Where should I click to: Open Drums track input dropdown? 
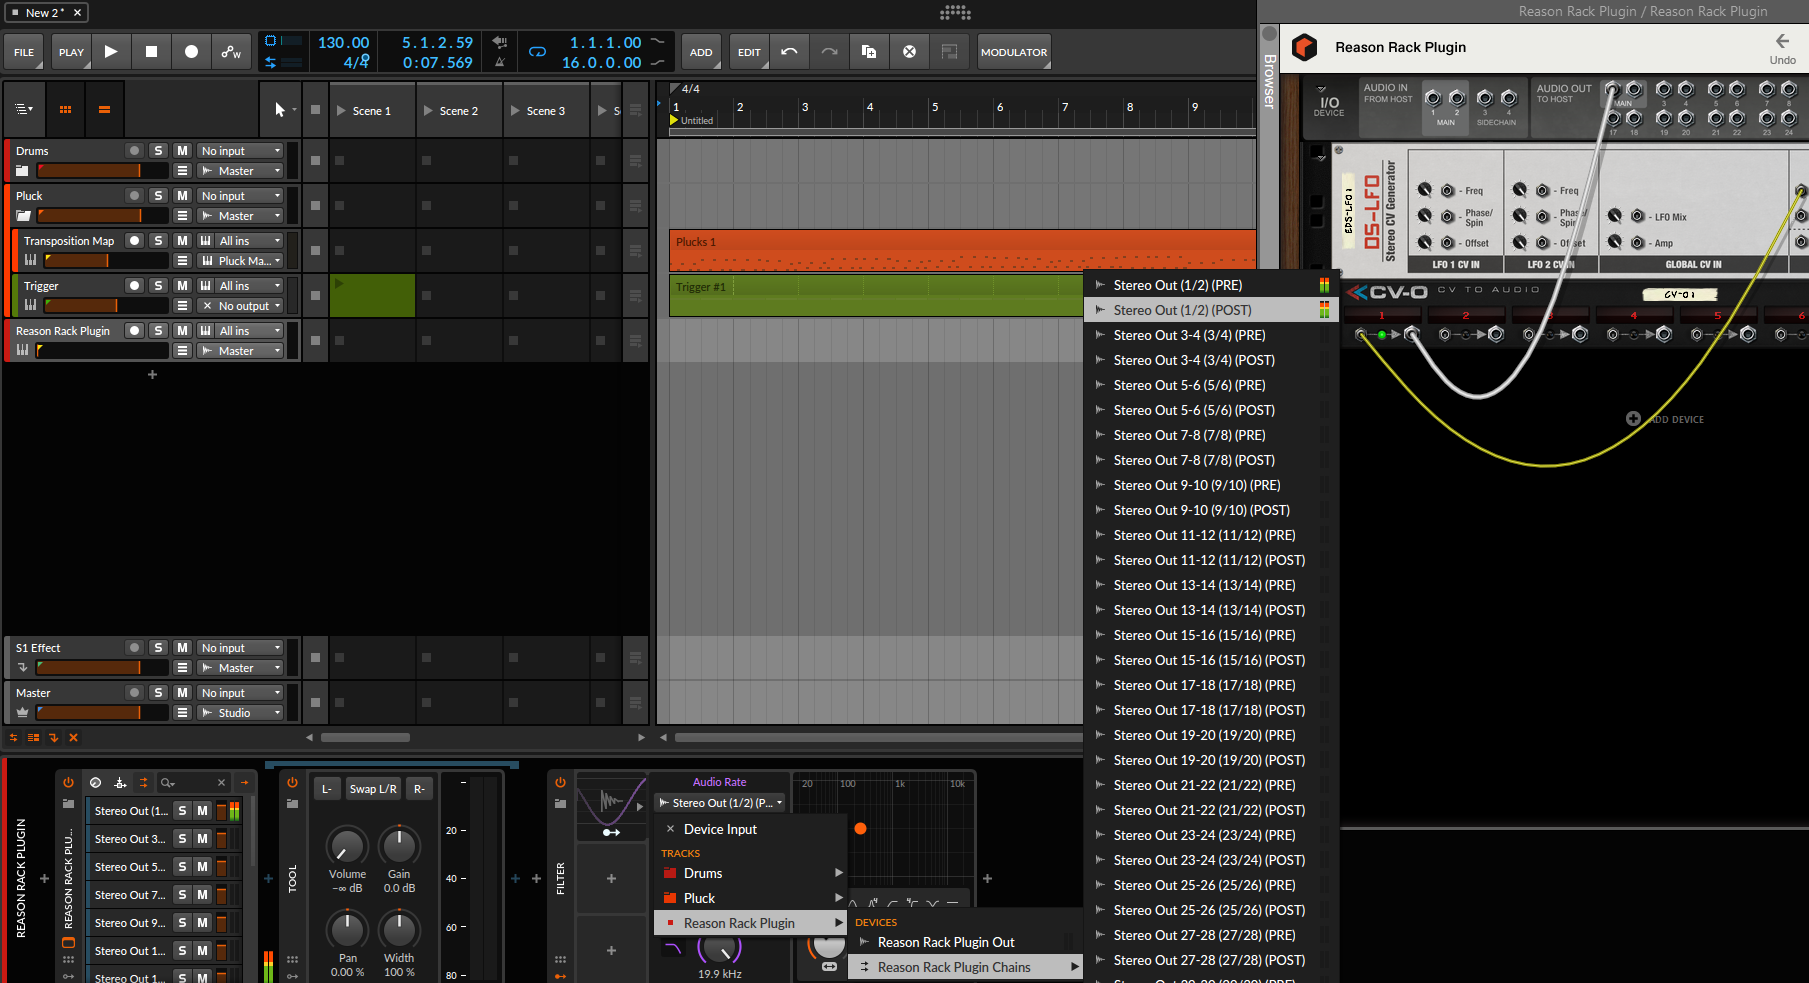point(240,151)
